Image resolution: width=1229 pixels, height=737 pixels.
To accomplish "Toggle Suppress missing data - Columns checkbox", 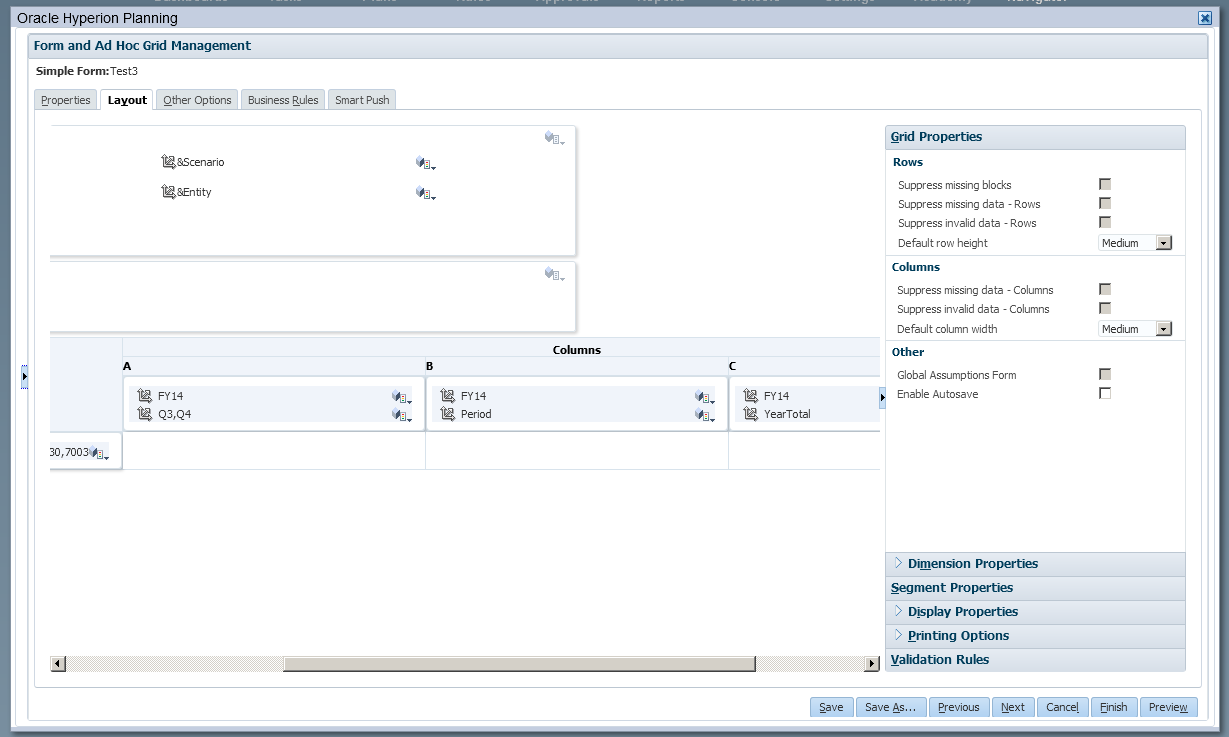I will click(1105, 289).
